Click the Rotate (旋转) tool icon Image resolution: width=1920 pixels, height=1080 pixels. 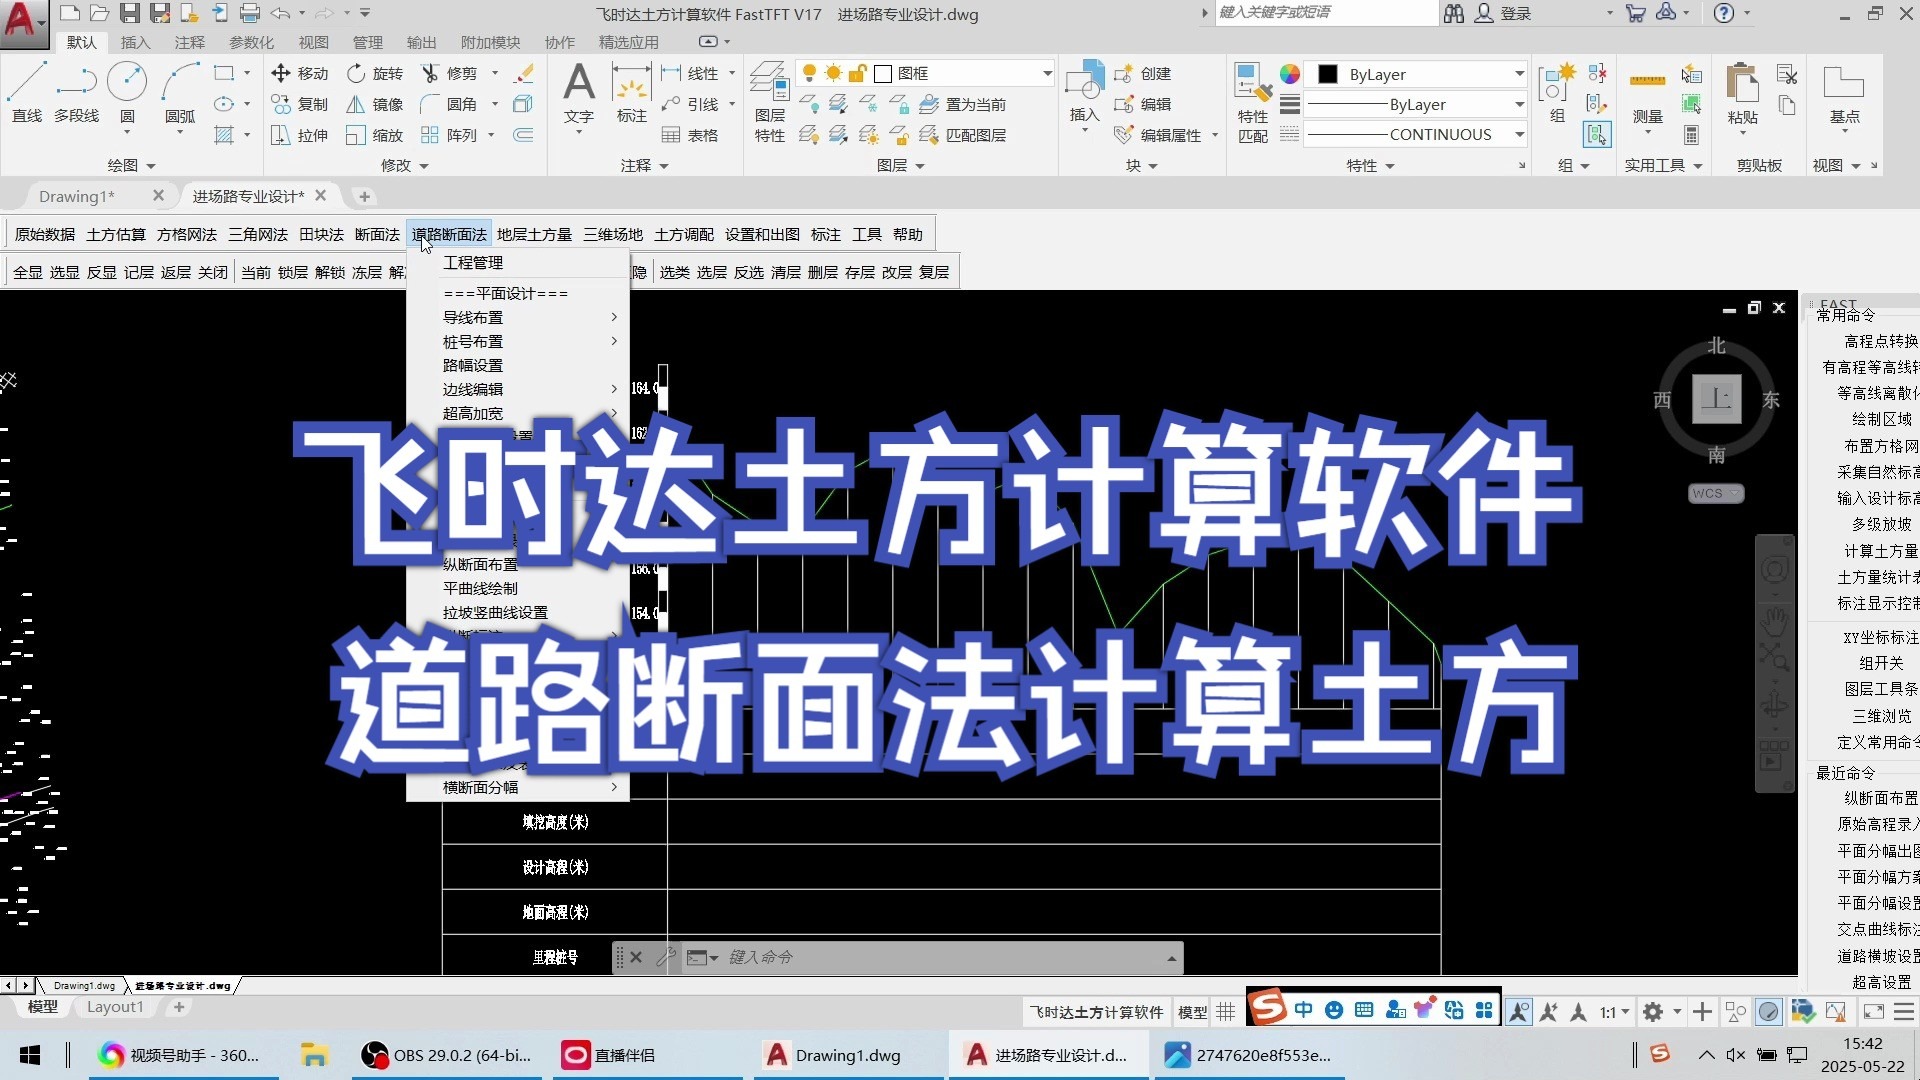356,73
